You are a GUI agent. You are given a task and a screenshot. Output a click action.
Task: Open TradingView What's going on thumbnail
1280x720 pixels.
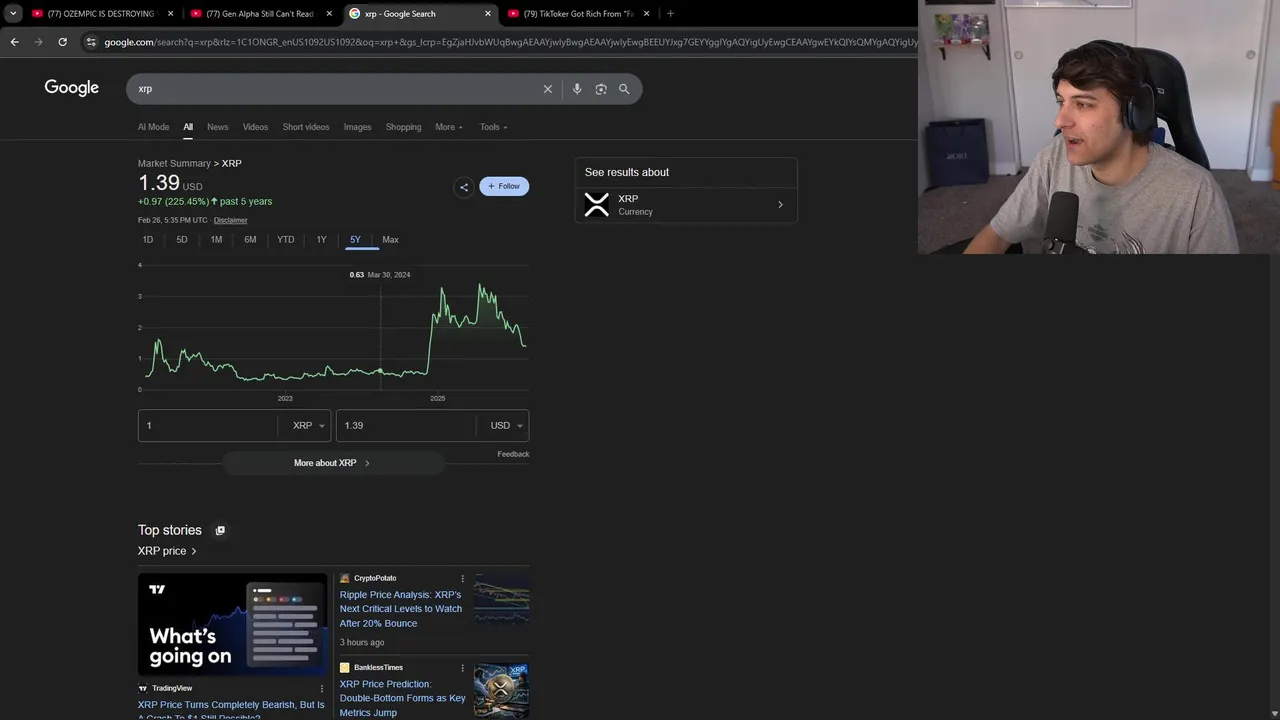tap(232, 622)
